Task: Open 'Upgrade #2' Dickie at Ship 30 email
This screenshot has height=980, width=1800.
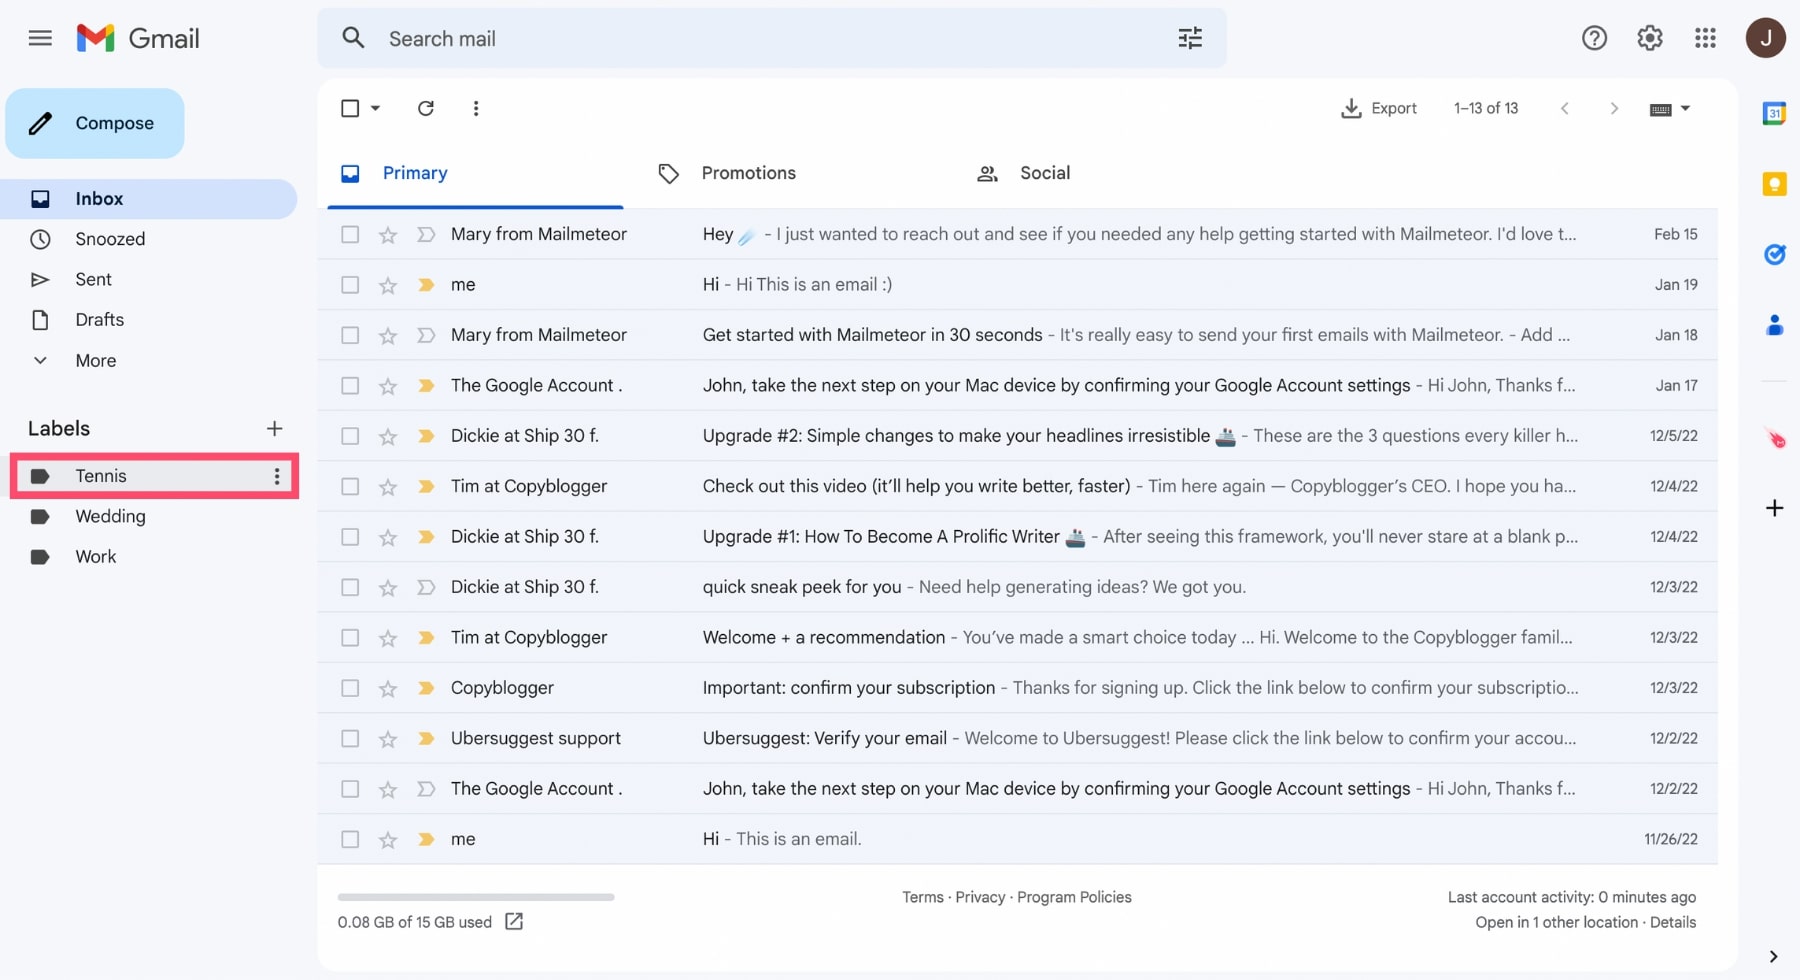Action: (1018, 436)
